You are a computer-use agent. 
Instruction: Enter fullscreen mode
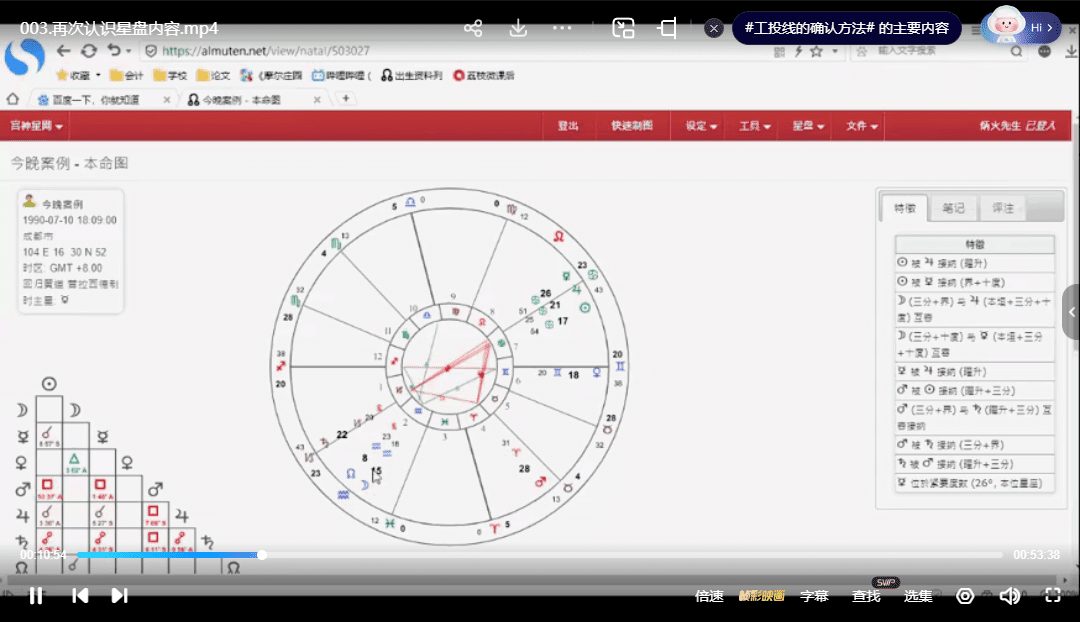click(1052, 596)
